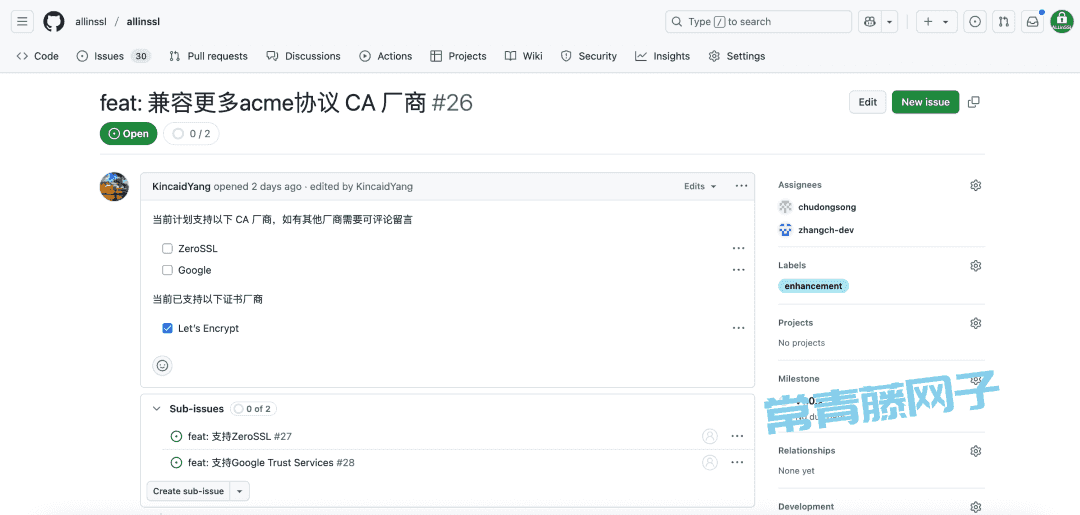Image resolution: width=1080 pixels, height=515 pixels.
Task: Focus the Type / to search field
Action: pyautogui.click(x=758, y=21)
